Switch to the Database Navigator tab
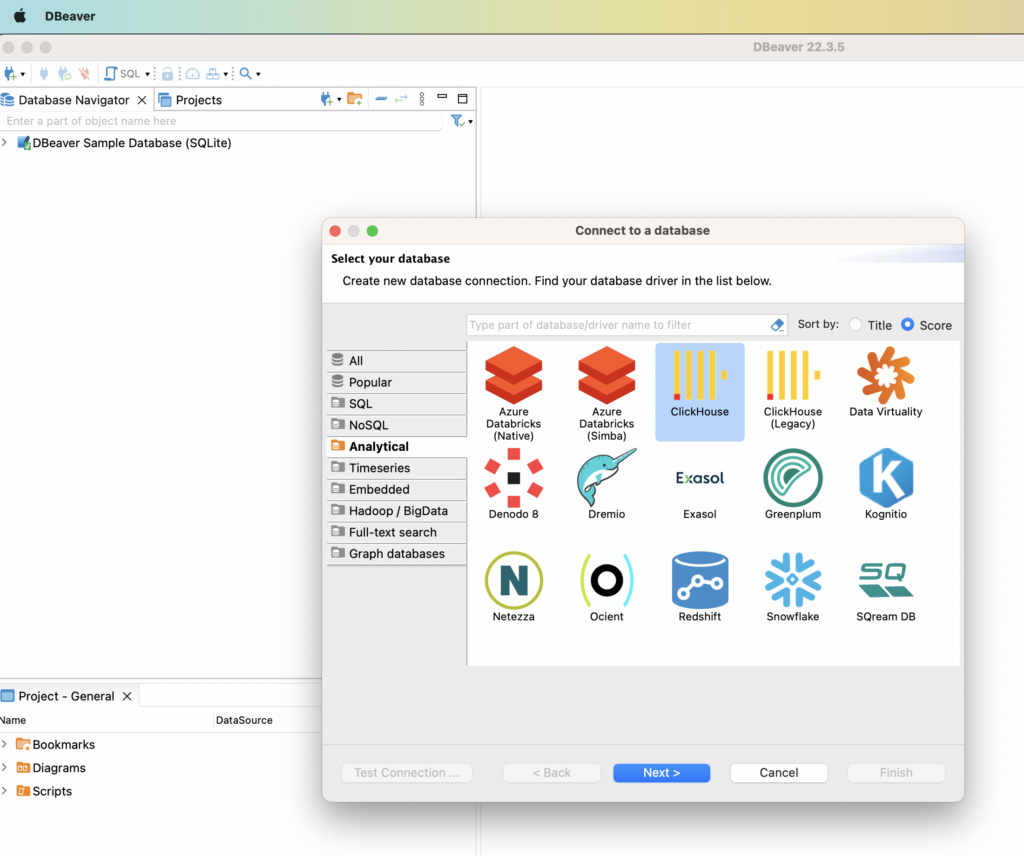 pos(73,100)
